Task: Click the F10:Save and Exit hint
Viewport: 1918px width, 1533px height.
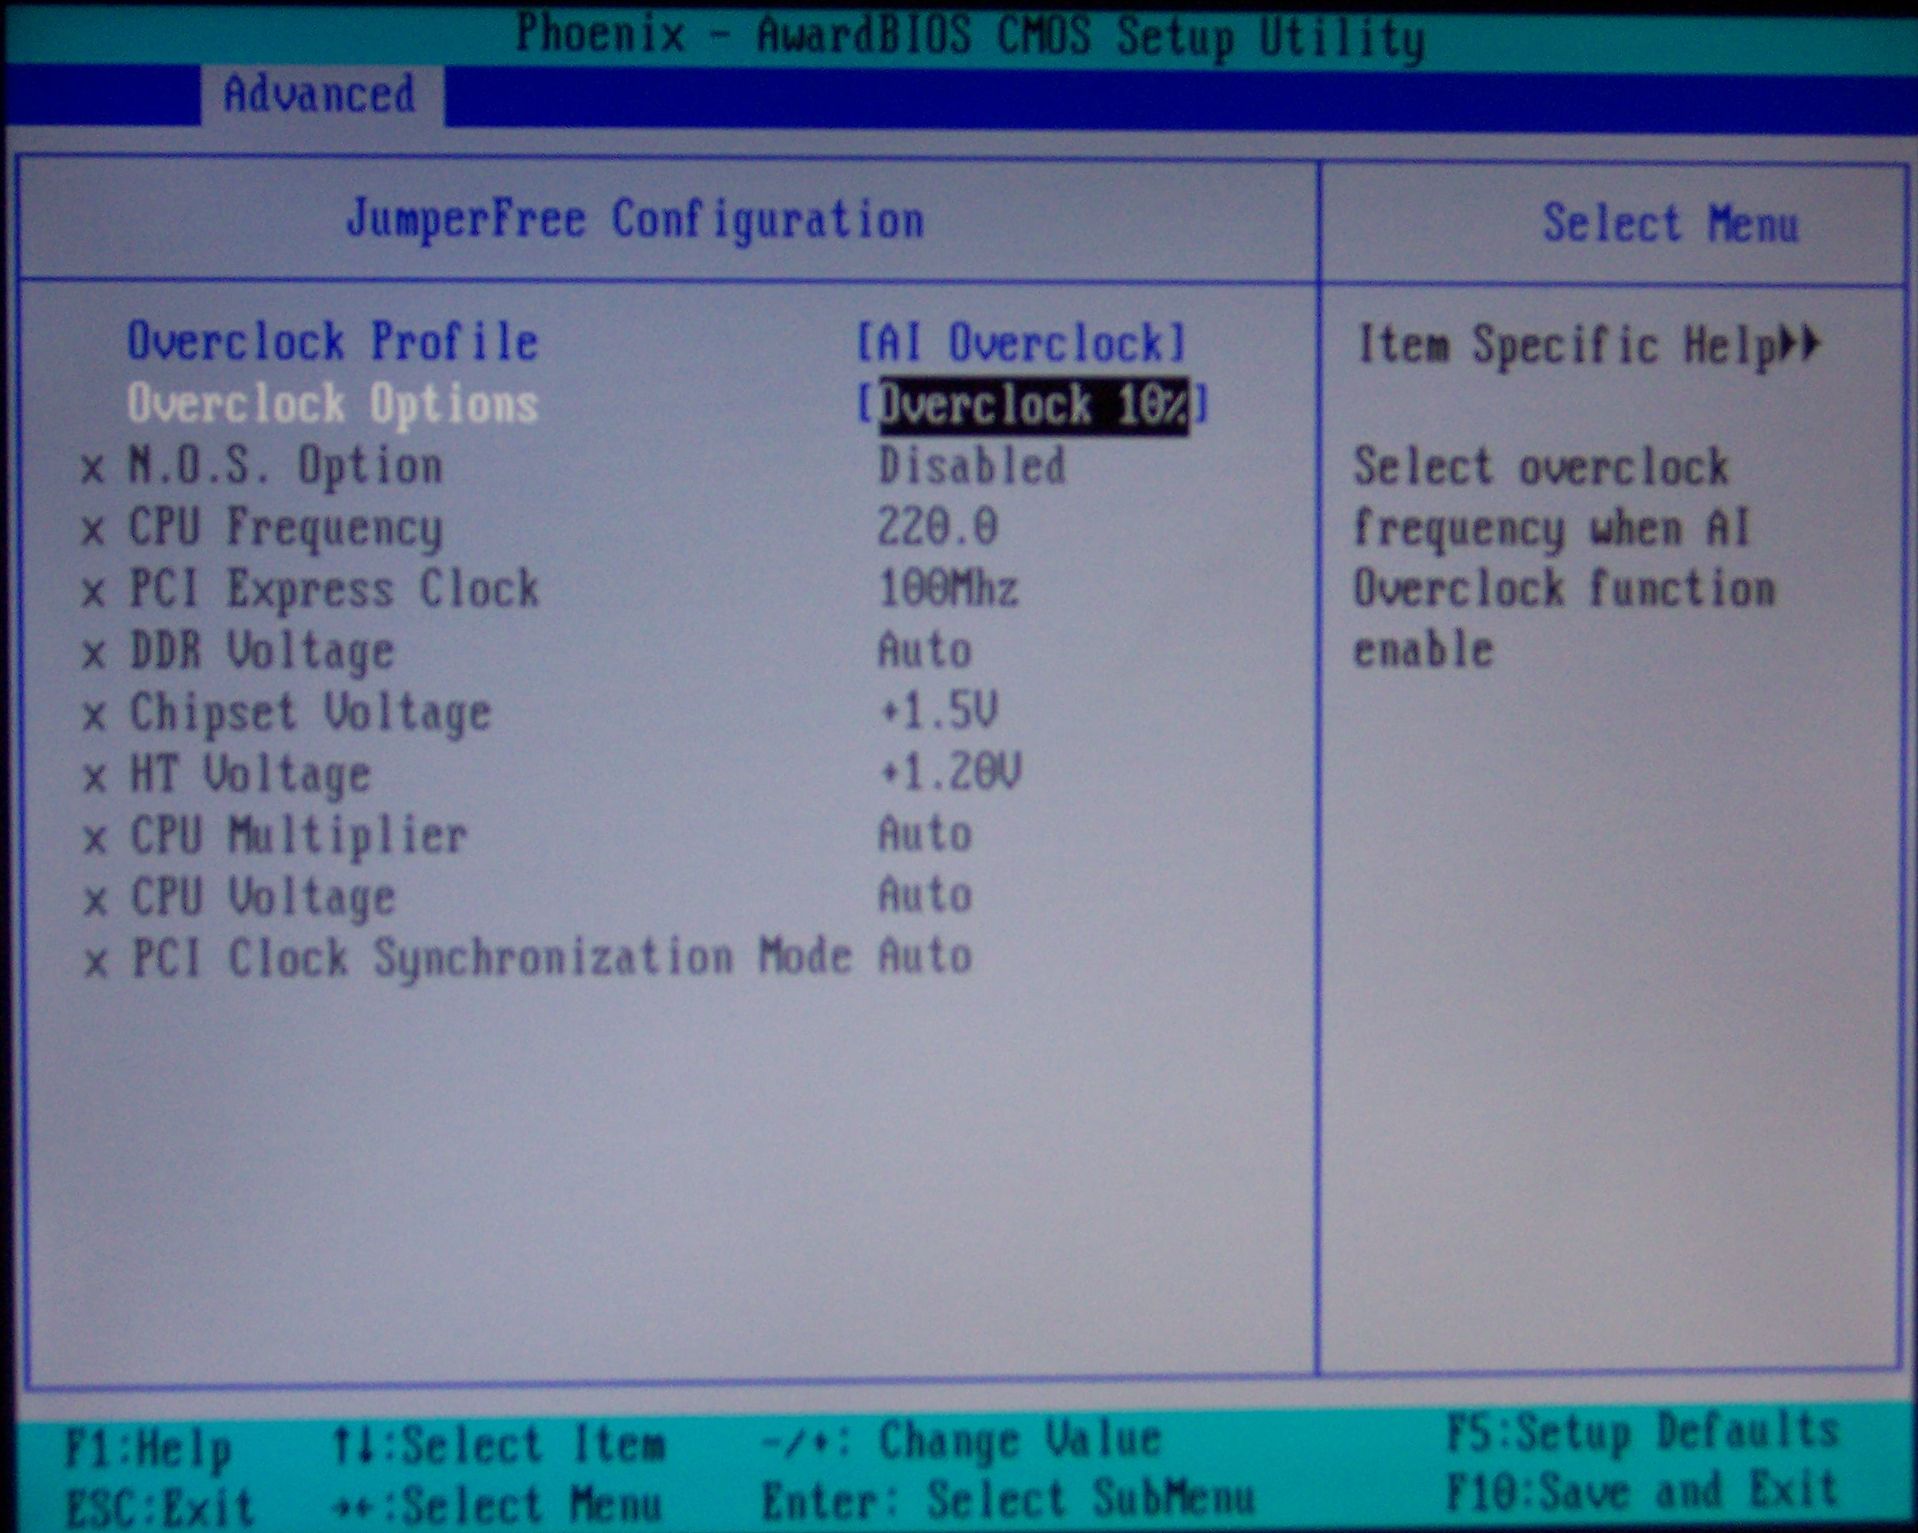Action: (1642, 1491)
